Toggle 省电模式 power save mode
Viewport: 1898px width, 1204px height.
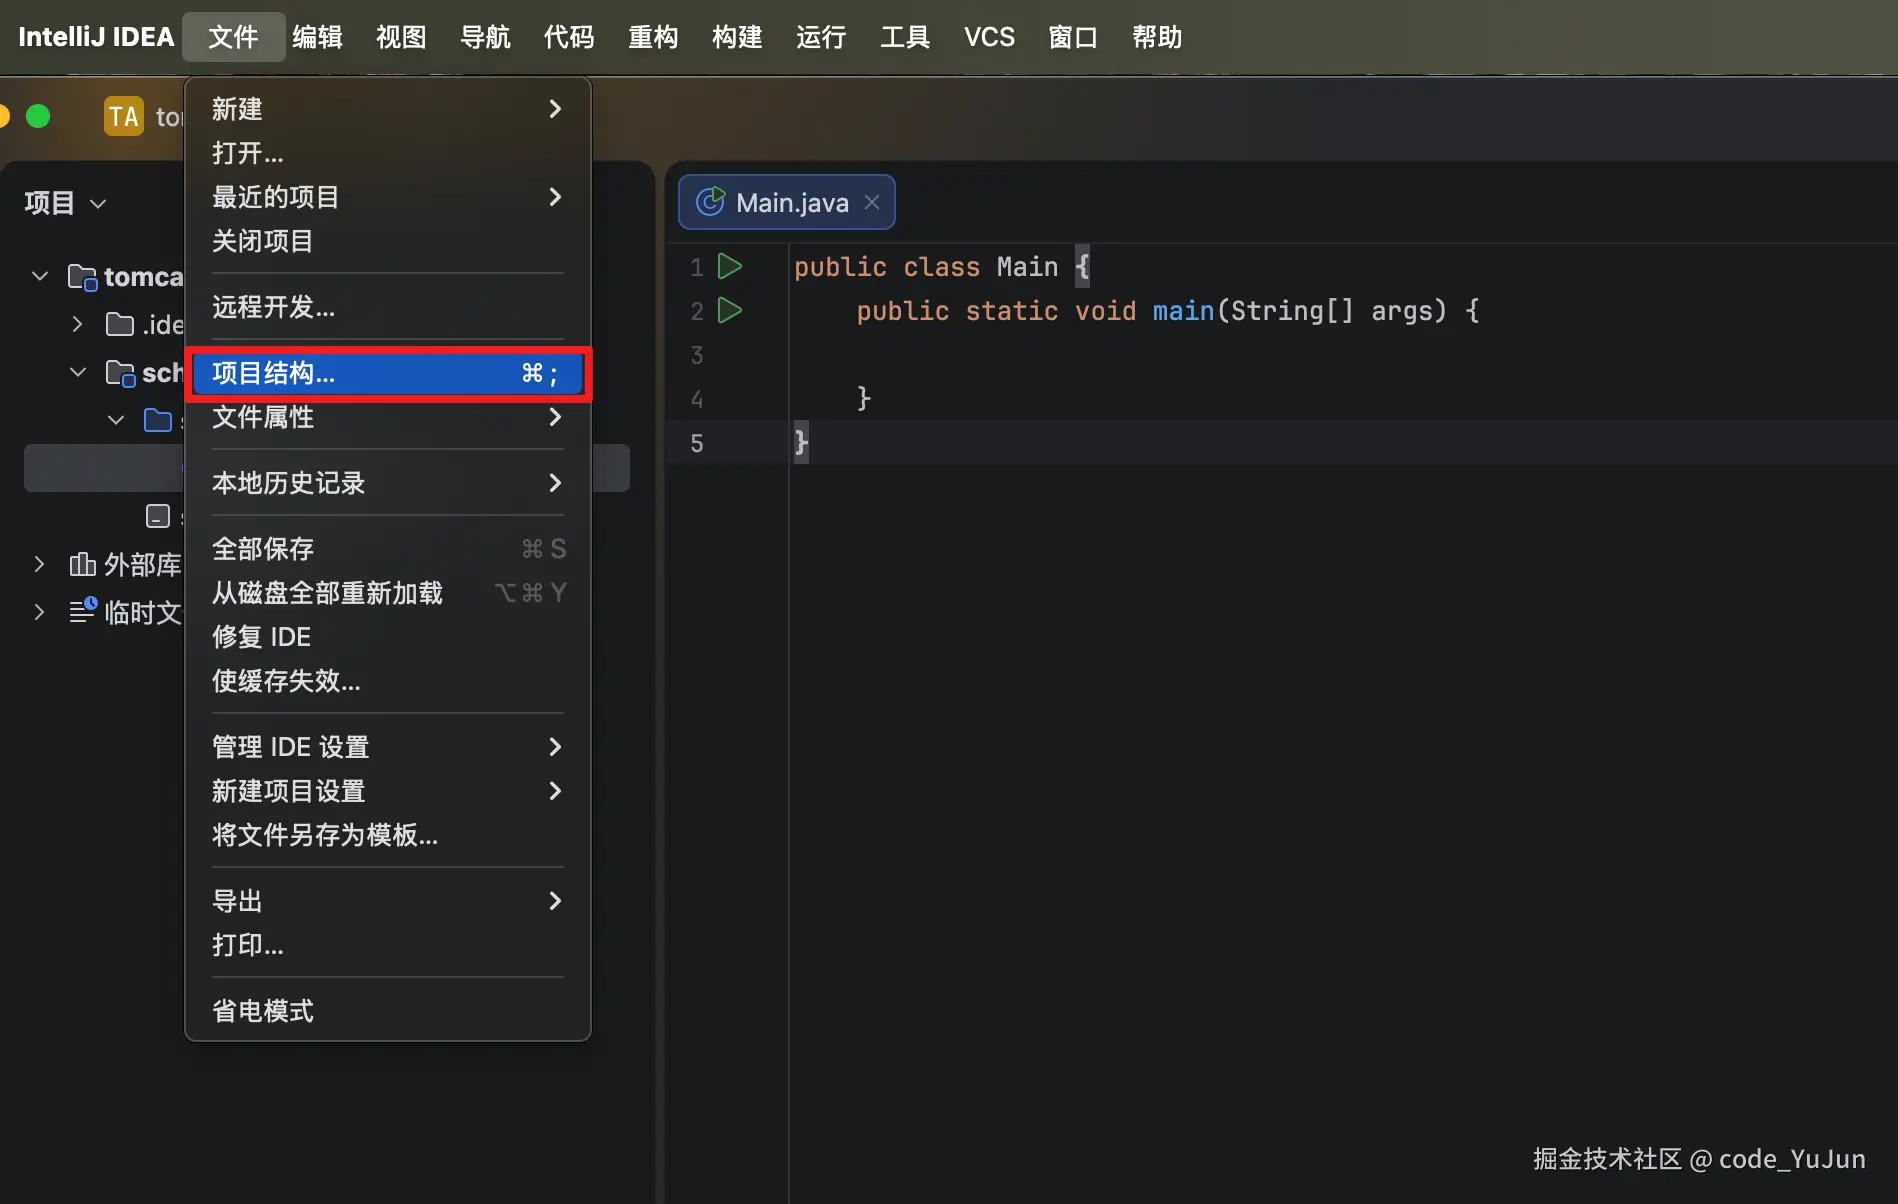[388, 1011]
